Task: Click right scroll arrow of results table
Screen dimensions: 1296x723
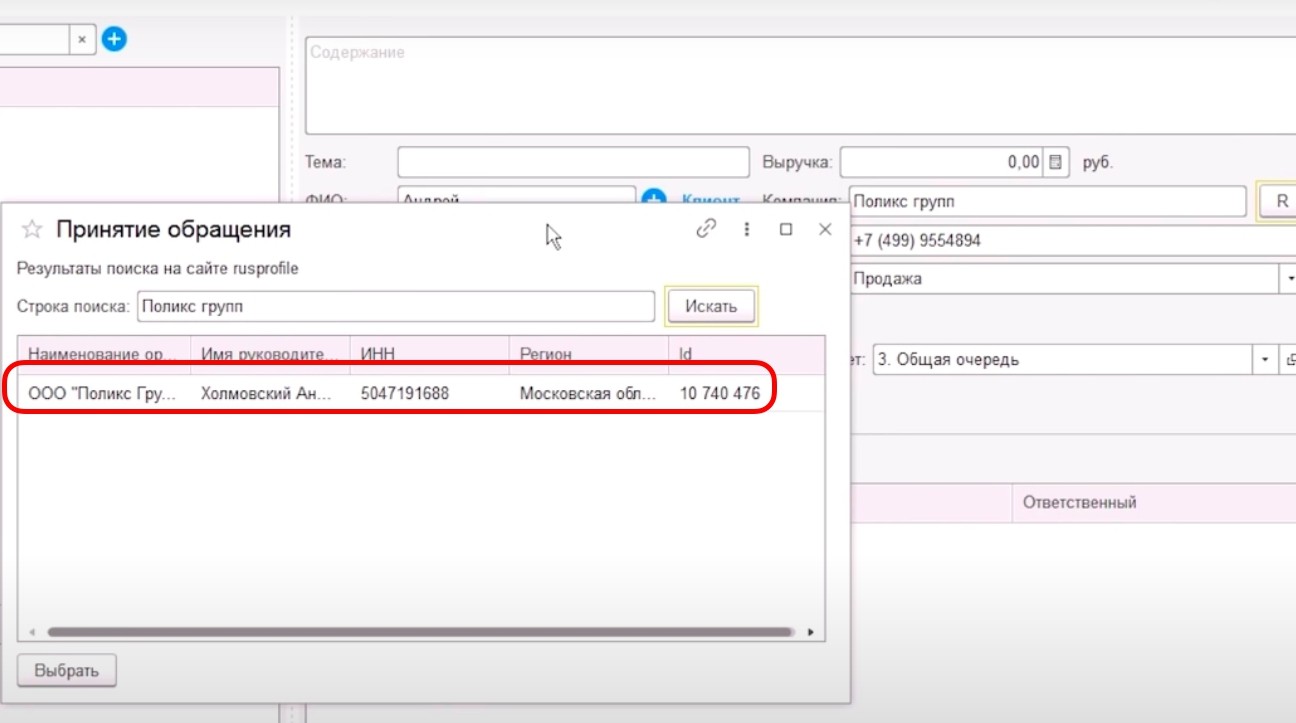Action: [810, 632]
